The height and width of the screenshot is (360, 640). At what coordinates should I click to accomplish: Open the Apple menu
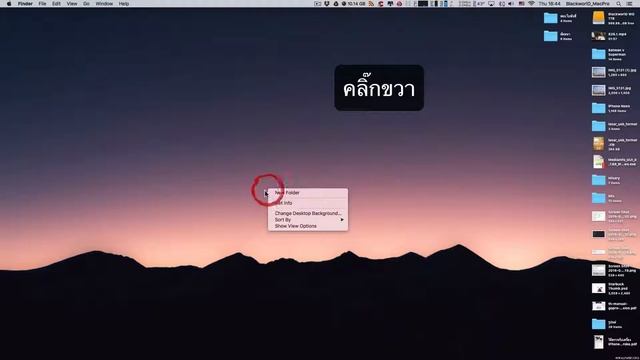coord(9,4)
